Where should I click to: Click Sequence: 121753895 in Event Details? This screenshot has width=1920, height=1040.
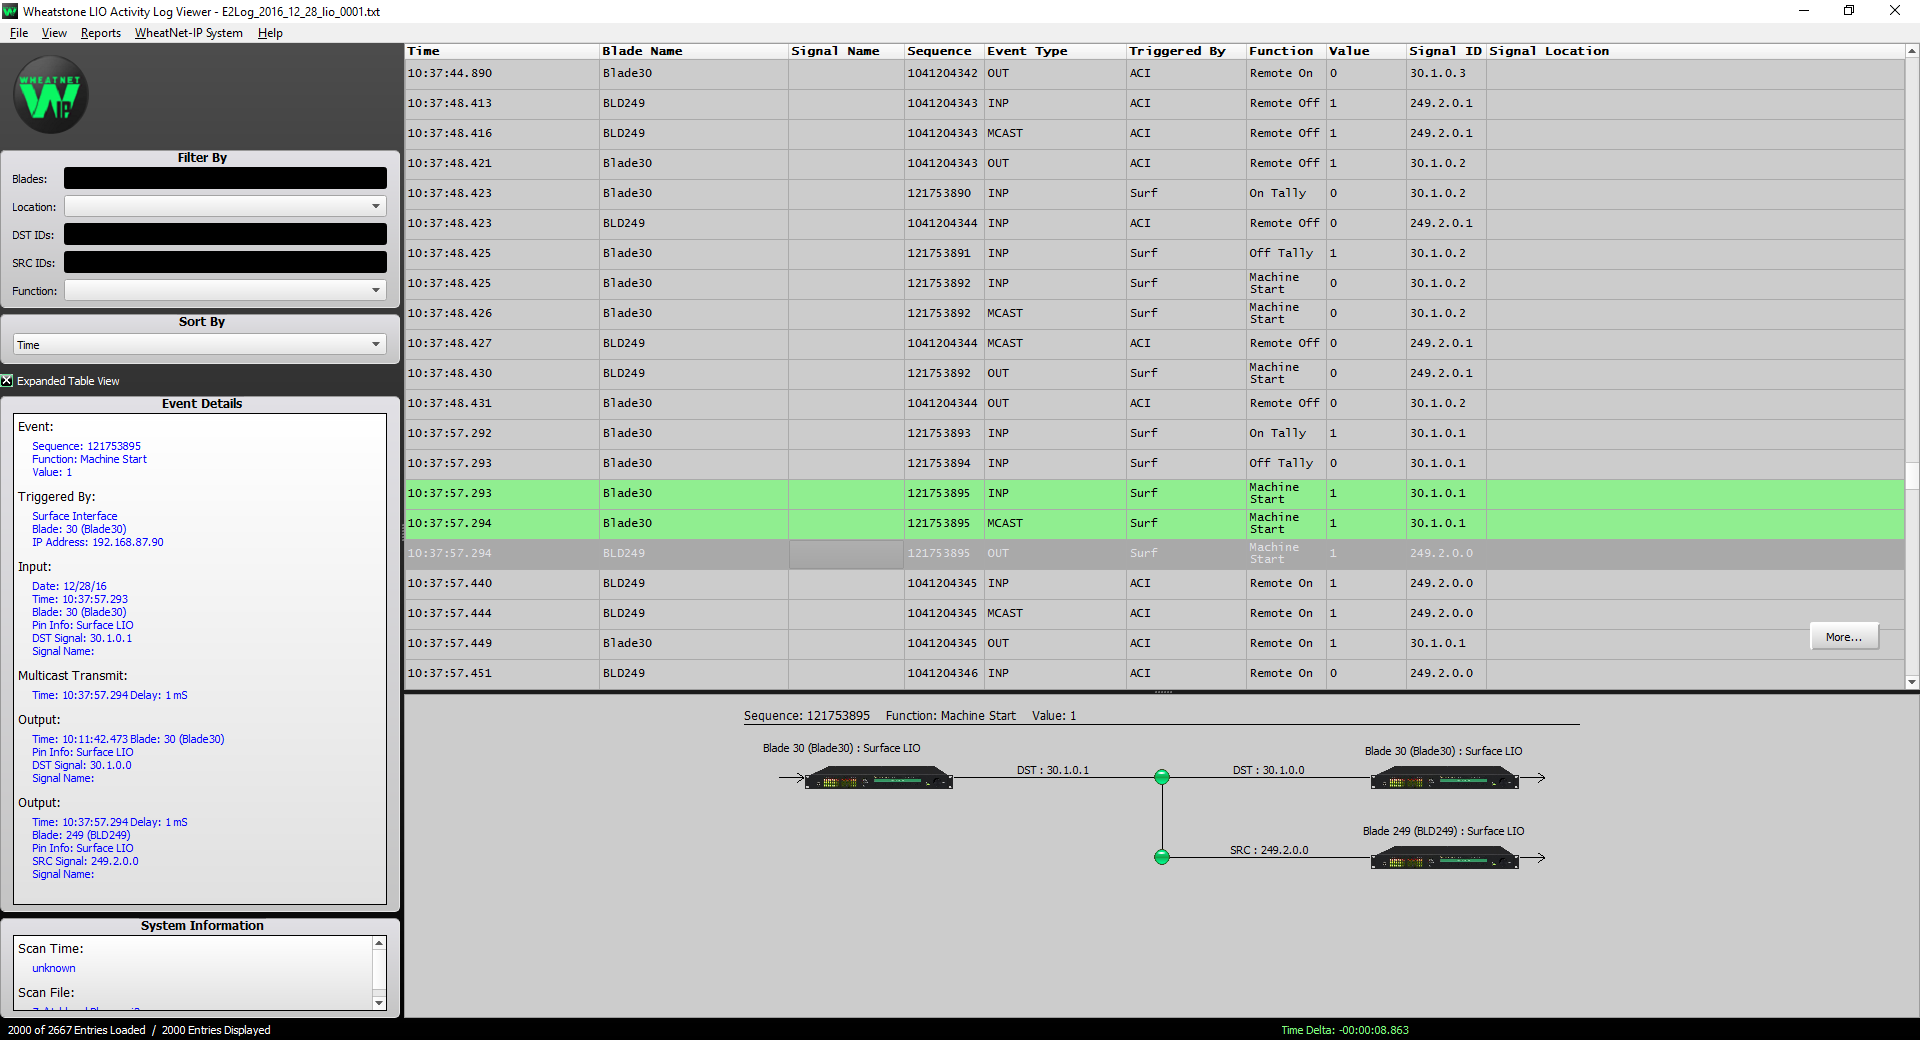coord(86,446)
